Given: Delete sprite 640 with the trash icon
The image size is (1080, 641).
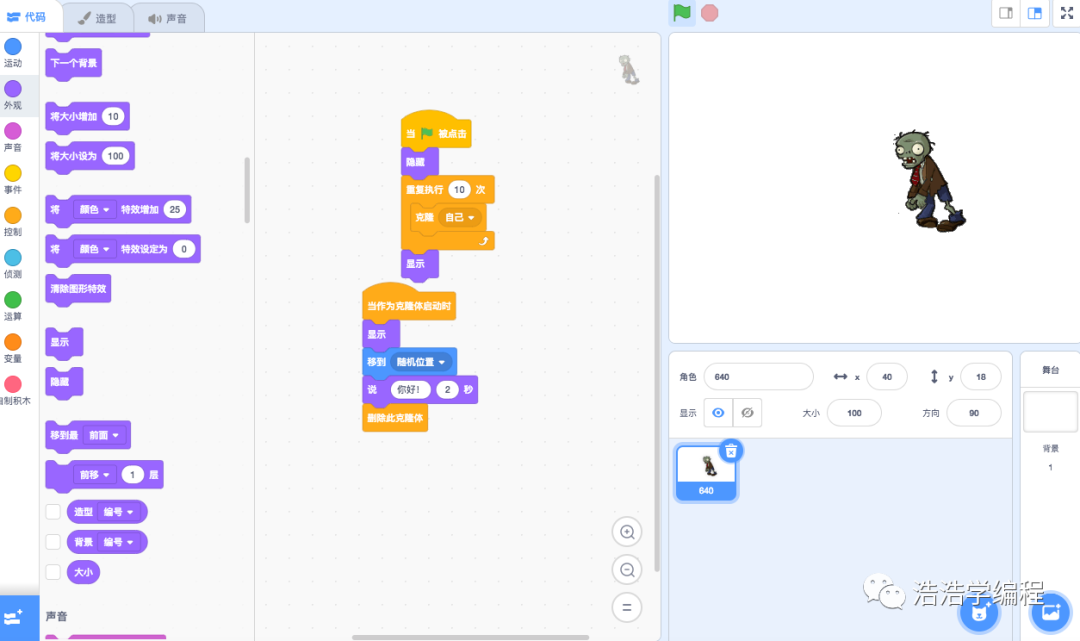Looking at the screenshot, I should pos(731,451).
